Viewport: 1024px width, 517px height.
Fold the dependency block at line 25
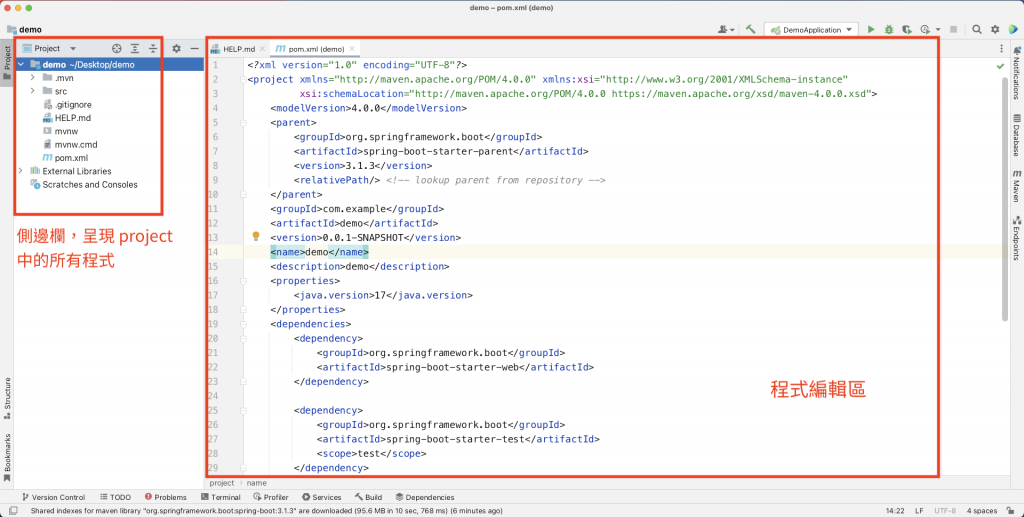point(243,410)
